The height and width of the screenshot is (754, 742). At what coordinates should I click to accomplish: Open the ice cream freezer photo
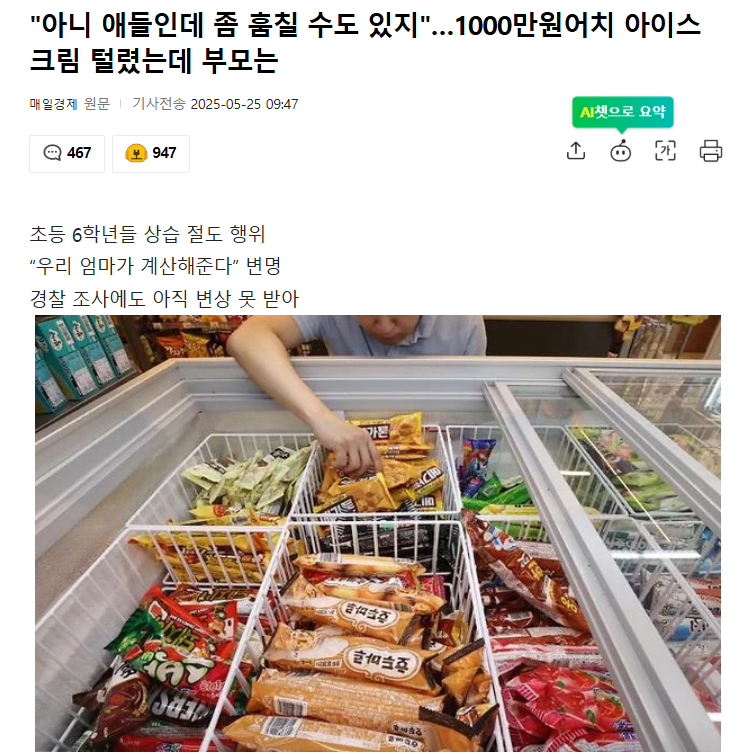point(377,533)
